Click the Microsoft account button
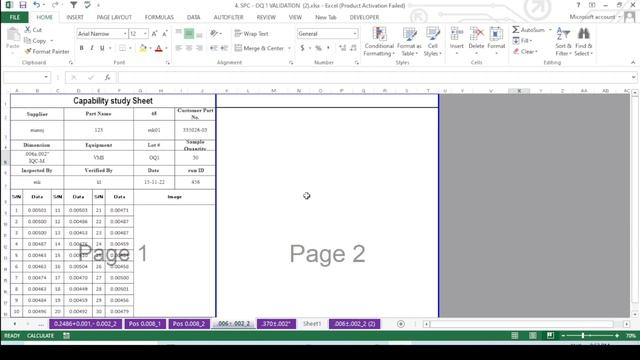Viewport: 640px width, 360px height. pyautogui.click(x=595, y=17)
